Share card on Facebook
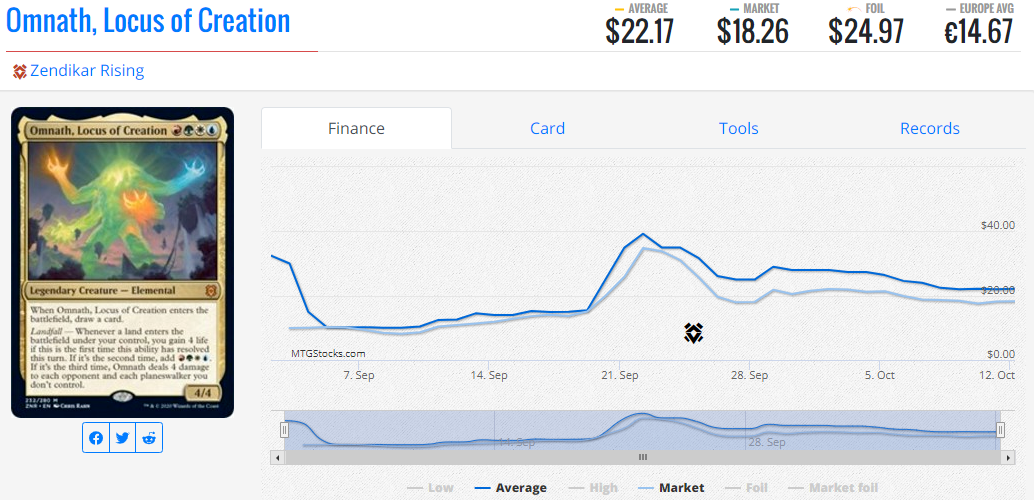The width and height of the screenshot is (1034, 500). tap(96, 438)
